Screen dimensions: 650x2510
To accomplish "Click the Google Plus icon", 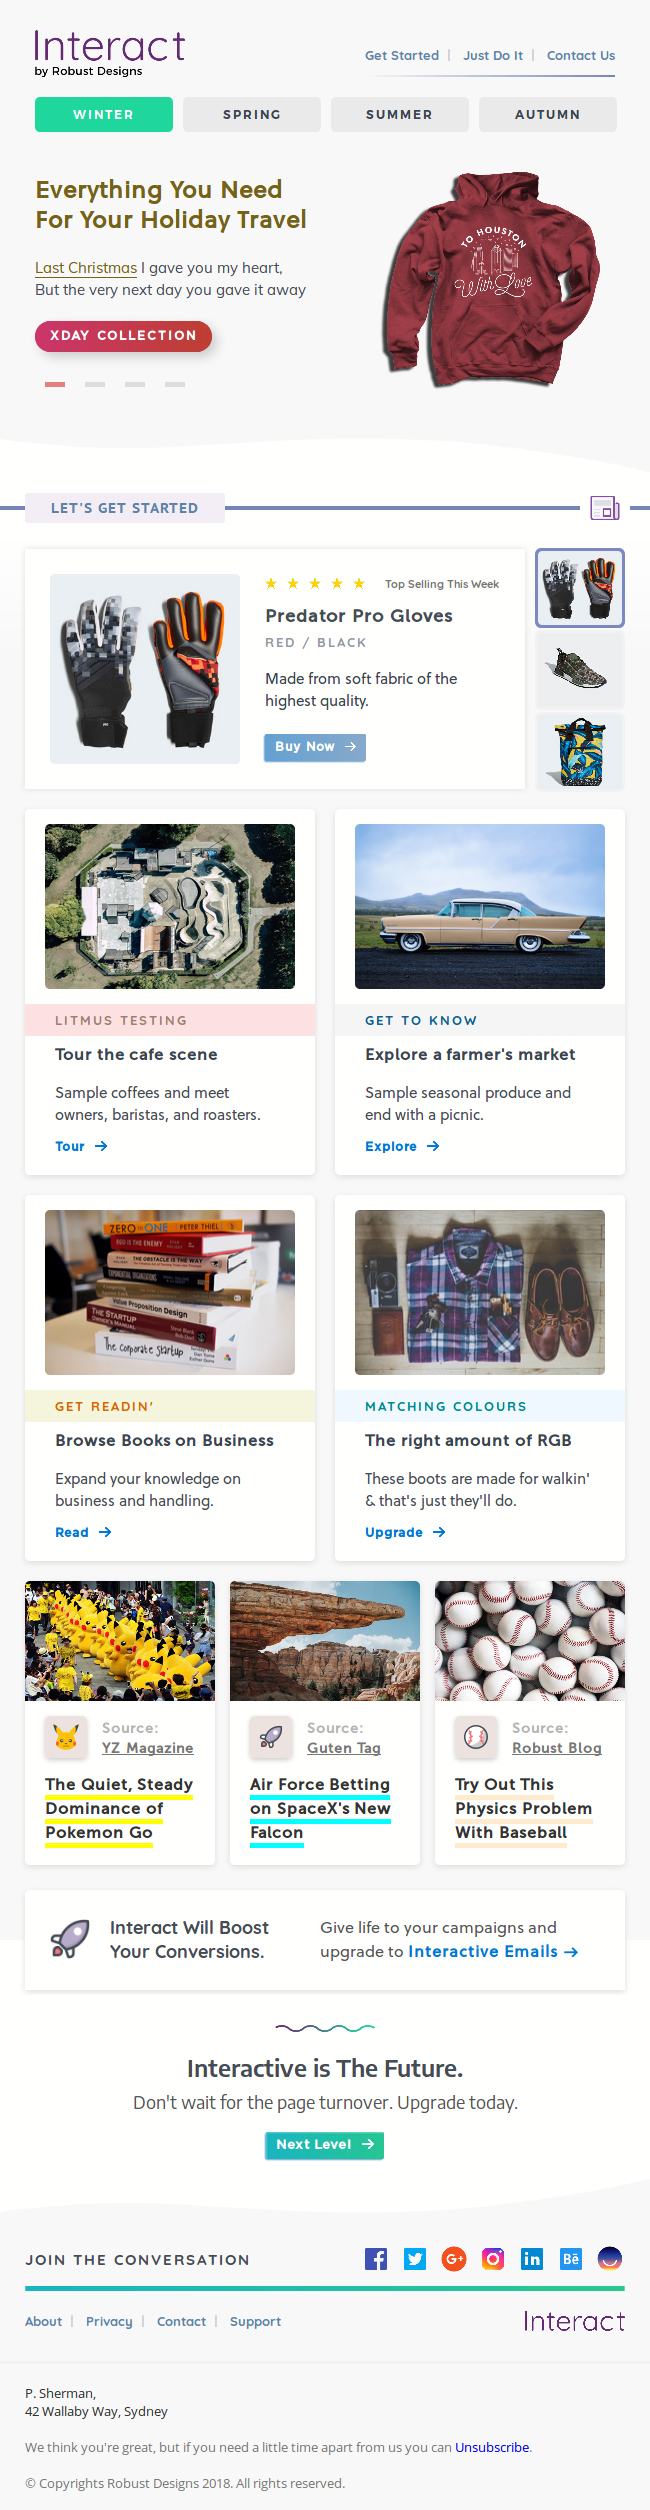I will click(x=454, y=2258).
